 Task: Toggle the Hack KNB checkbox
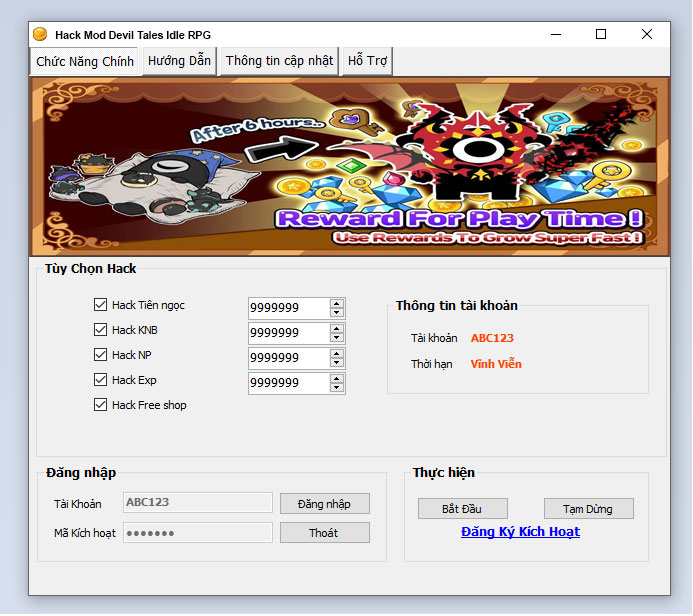point(100,330)
